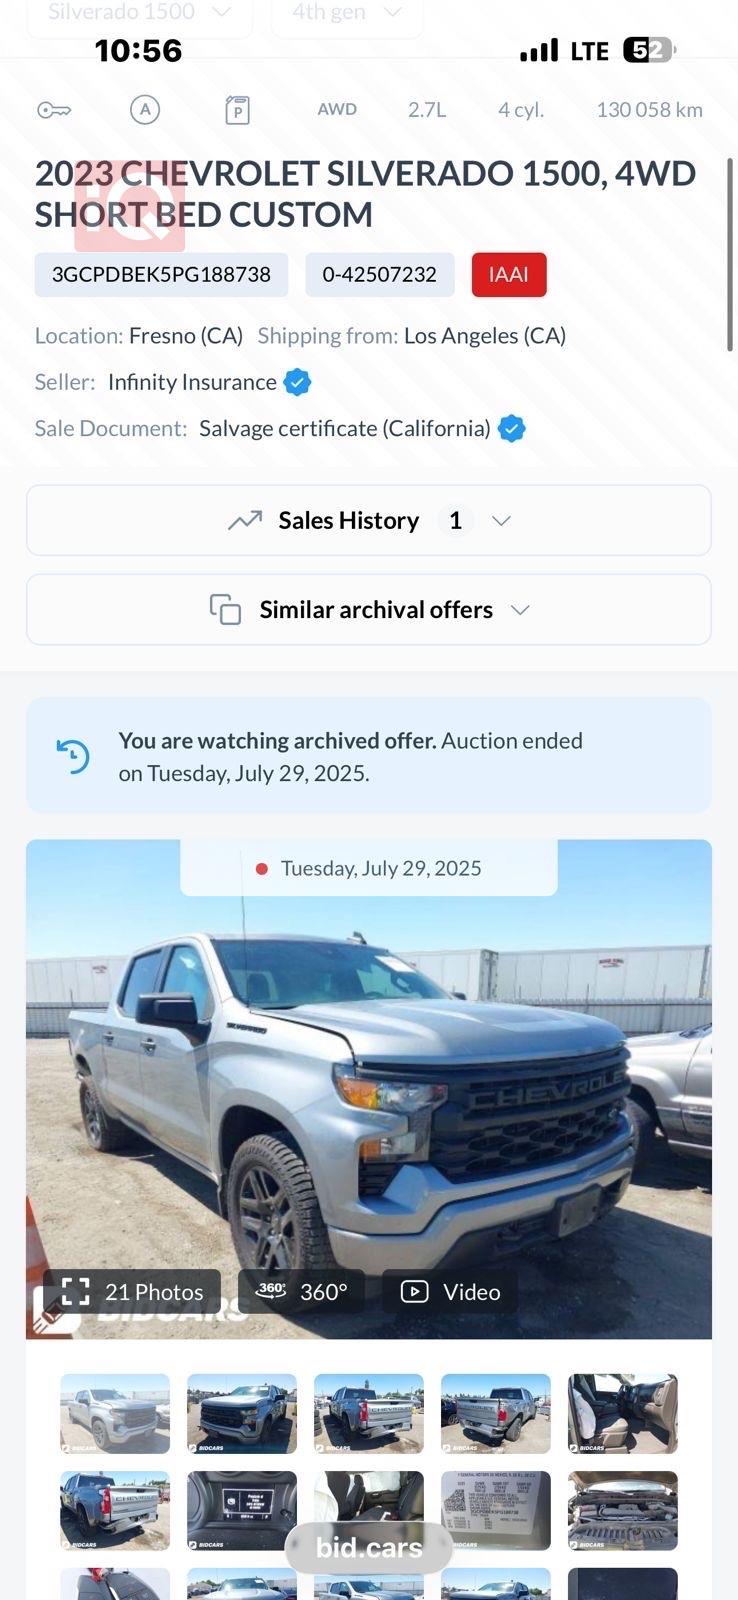Open the engine bay thumbnail

[622, 1510]
